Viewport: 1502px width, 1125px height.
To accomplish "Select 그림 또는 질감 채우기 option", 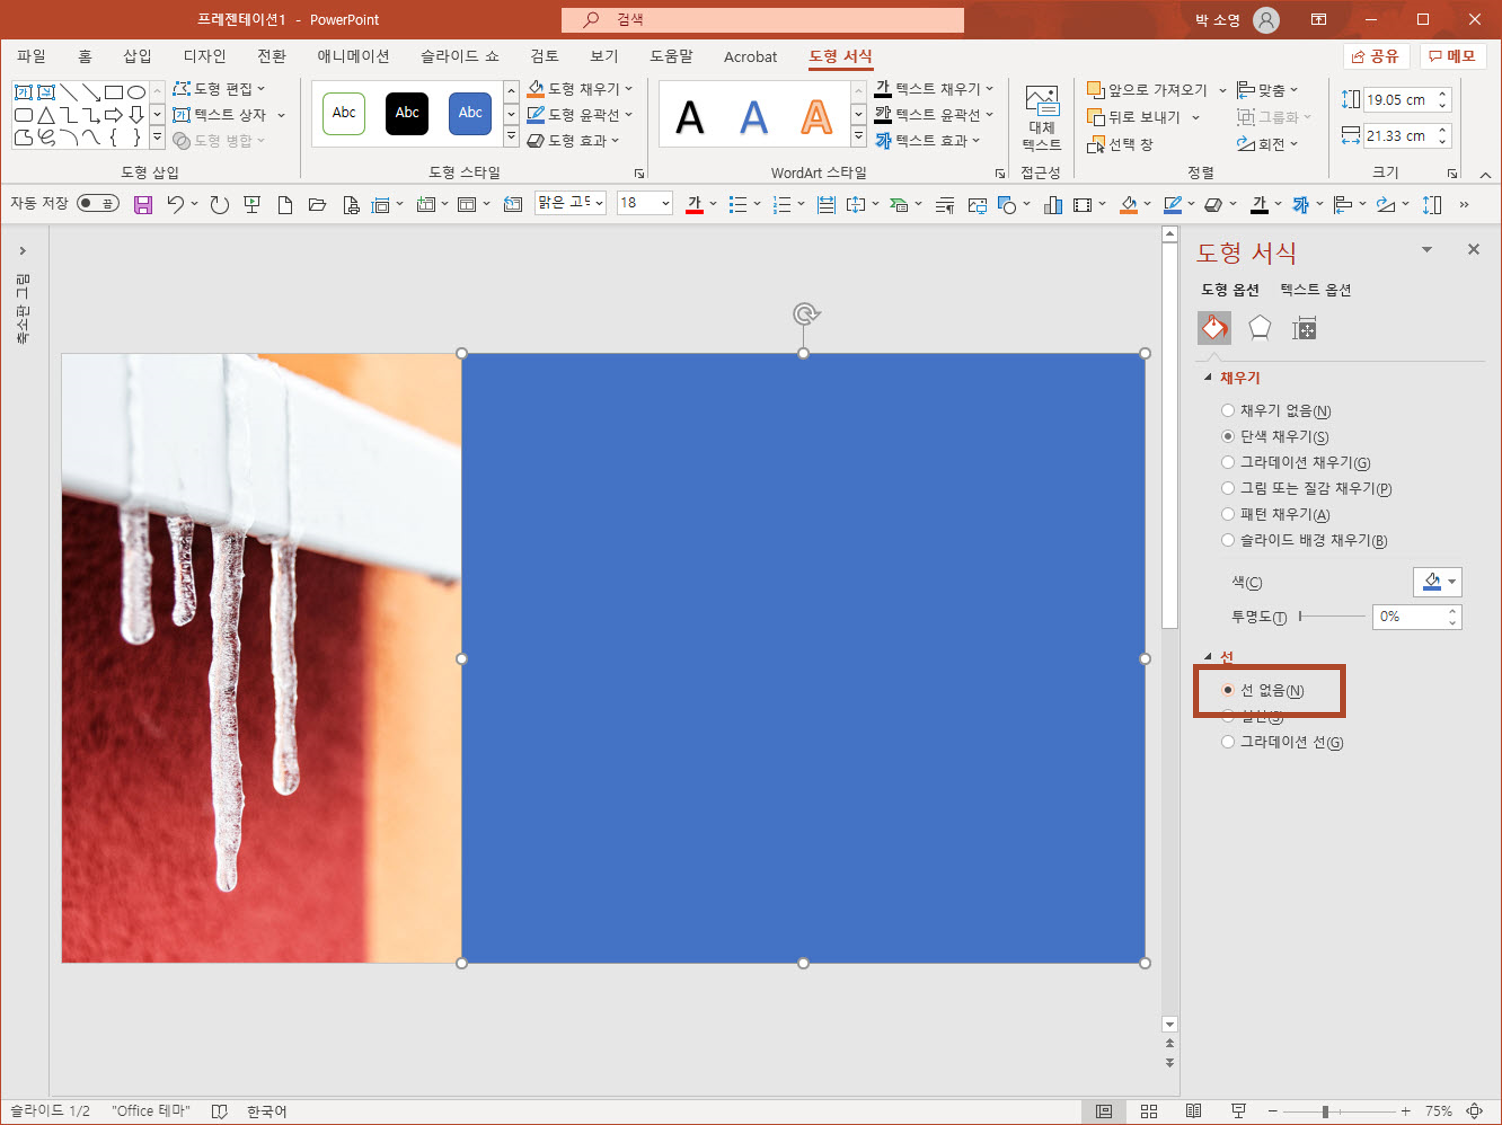I will coord(1228,489).
